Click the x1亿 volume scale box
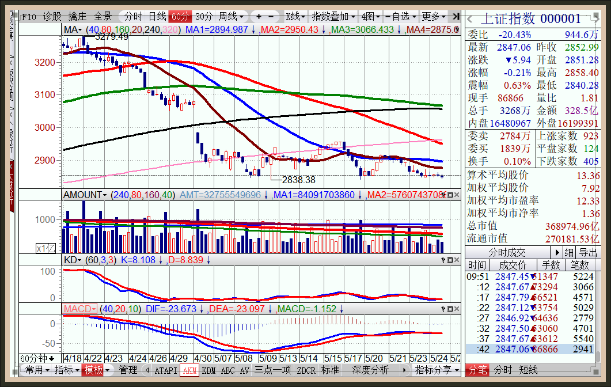The width and height of the screenshot is (611, 387). point(46,248)
